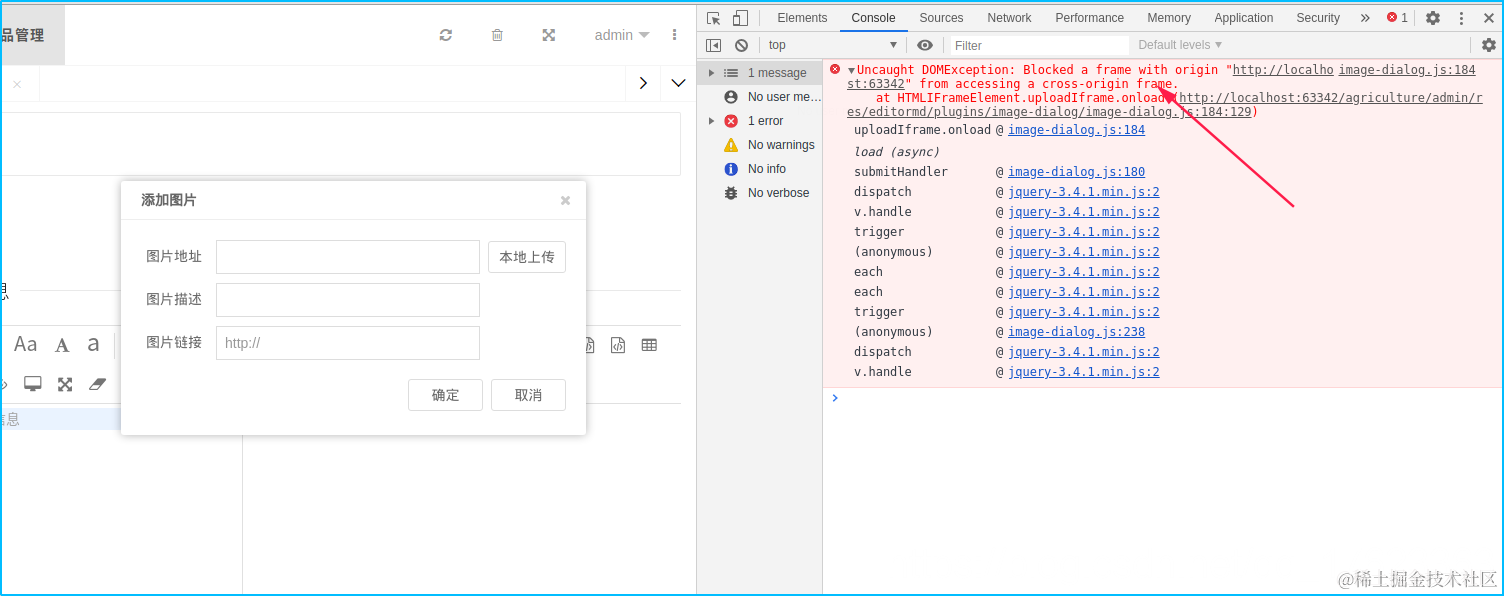
Task: Click the eye live expression icon
Action: click(x=925, y=45)
